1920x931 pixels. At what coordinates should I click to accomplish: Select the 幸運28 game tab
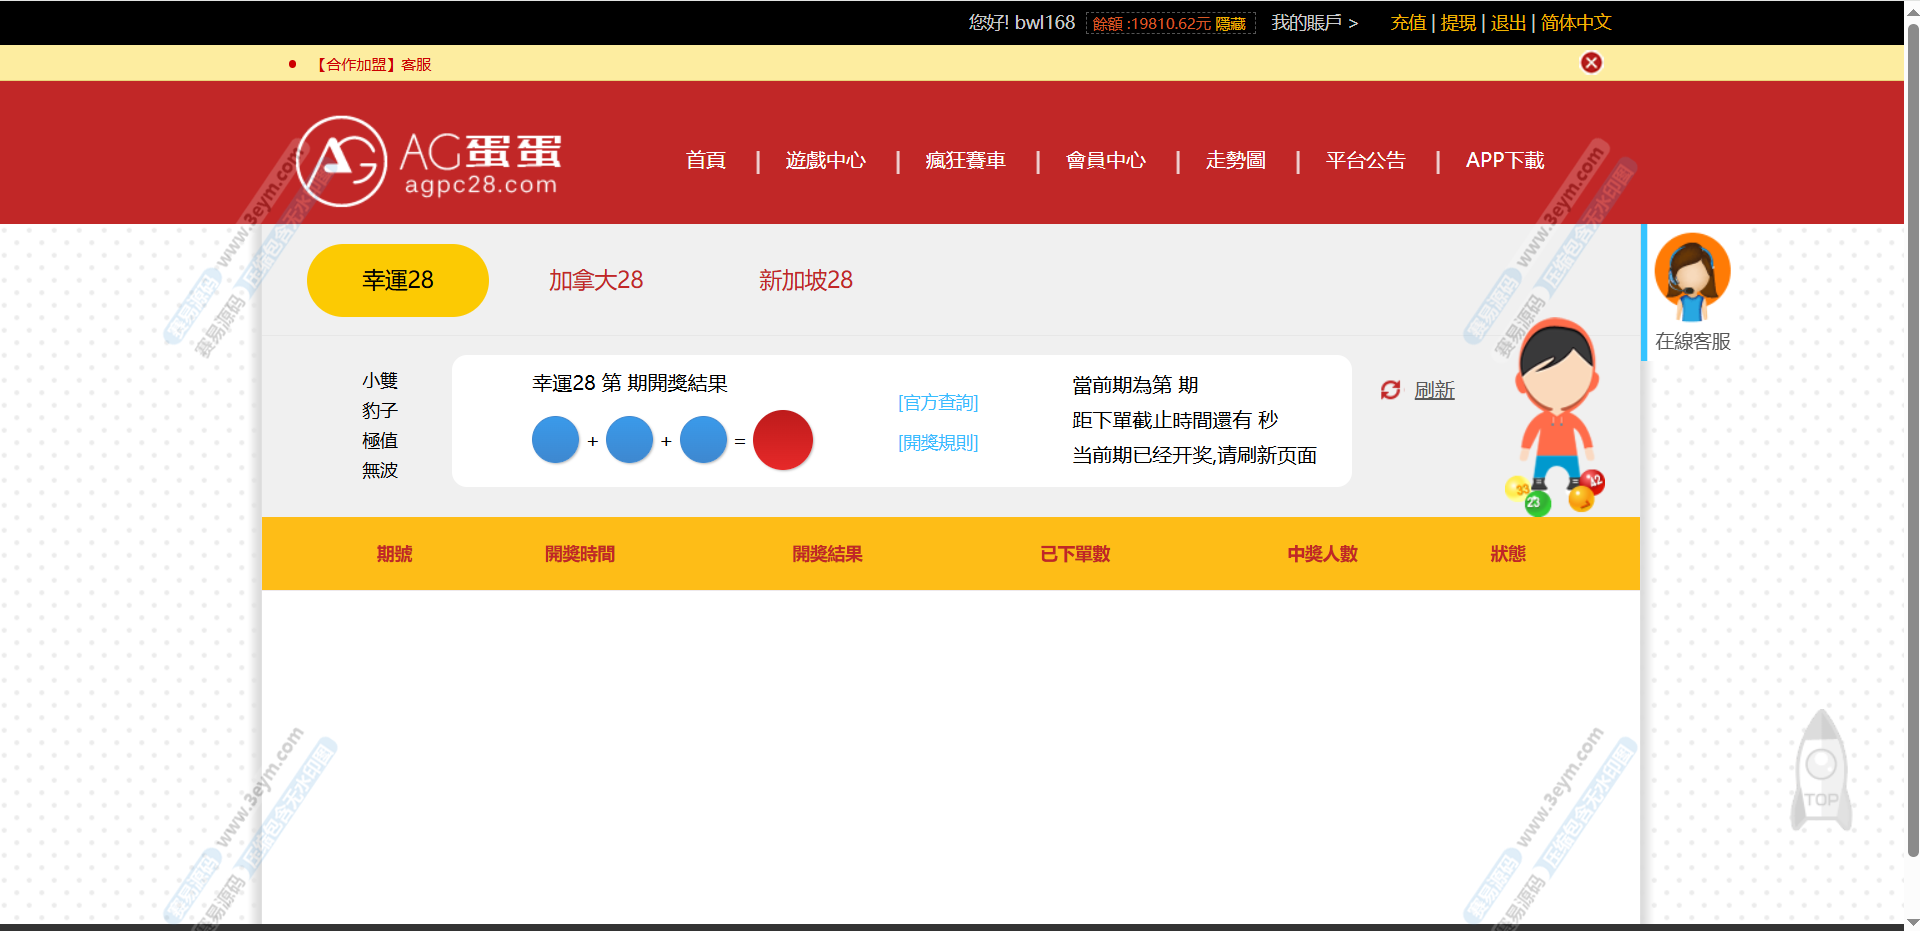click(x=397, y=280)
